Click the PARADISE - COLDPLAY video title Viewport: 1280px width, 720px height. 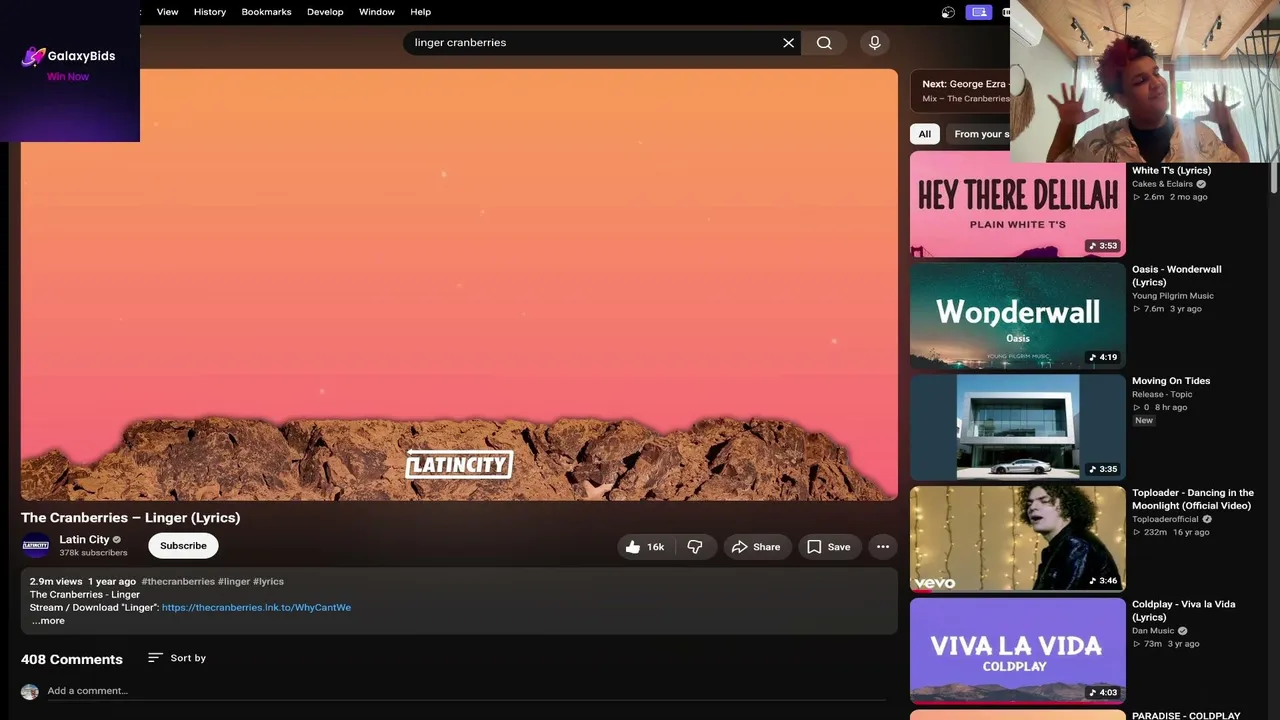pos(1186,716)
